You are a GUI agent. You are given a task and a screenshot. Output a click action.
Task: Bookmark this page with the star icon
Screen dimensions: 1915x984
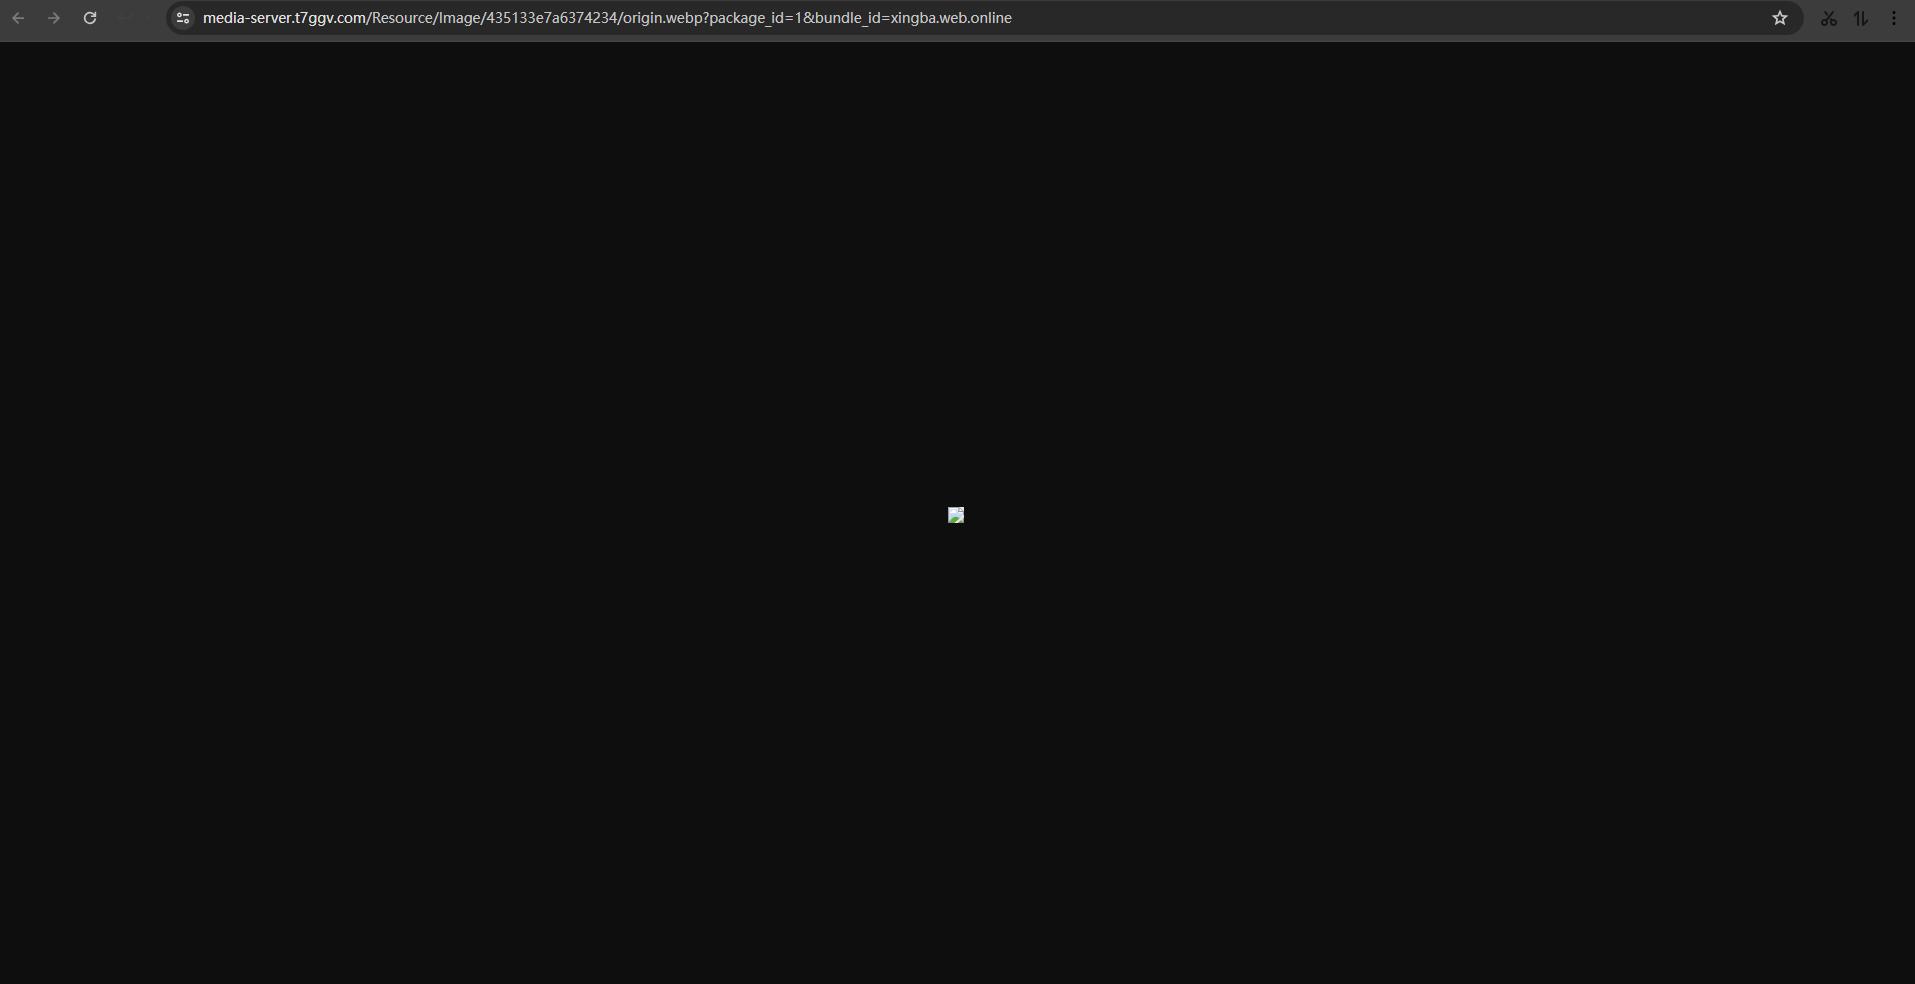pyautogui.click(x=1780, y=18)
